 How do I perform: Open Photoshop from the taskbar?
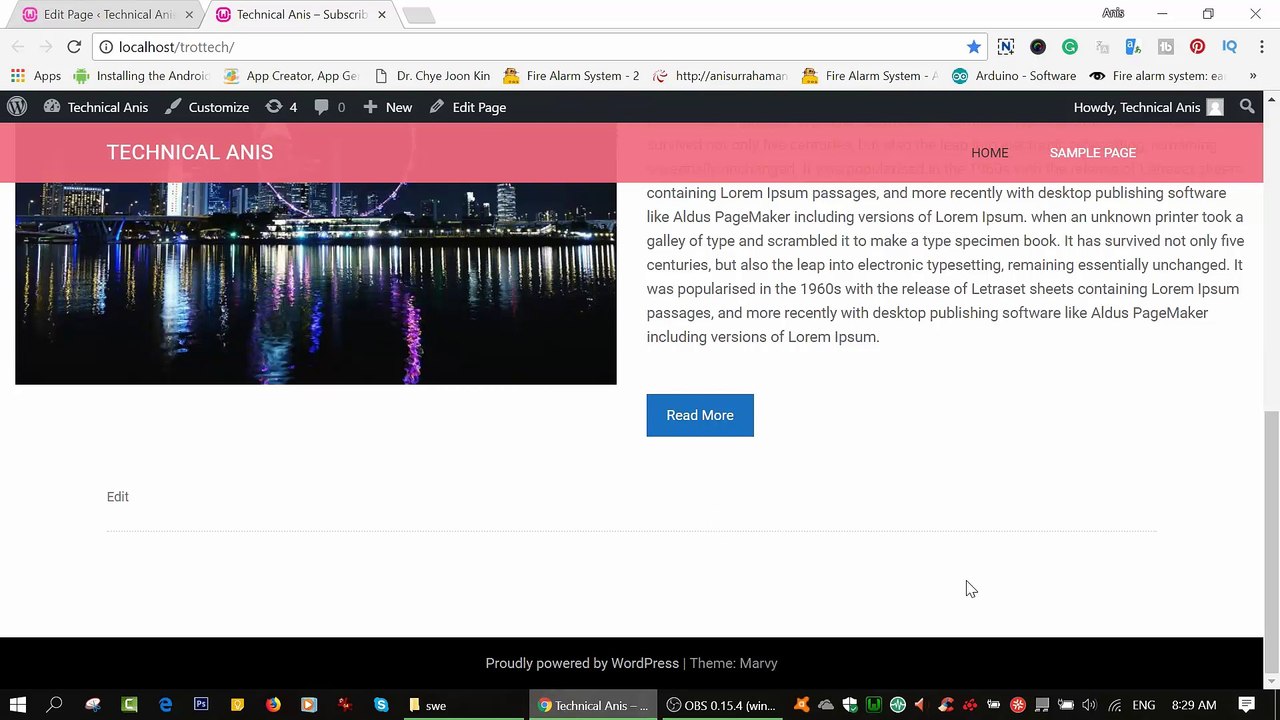[201, 705]
